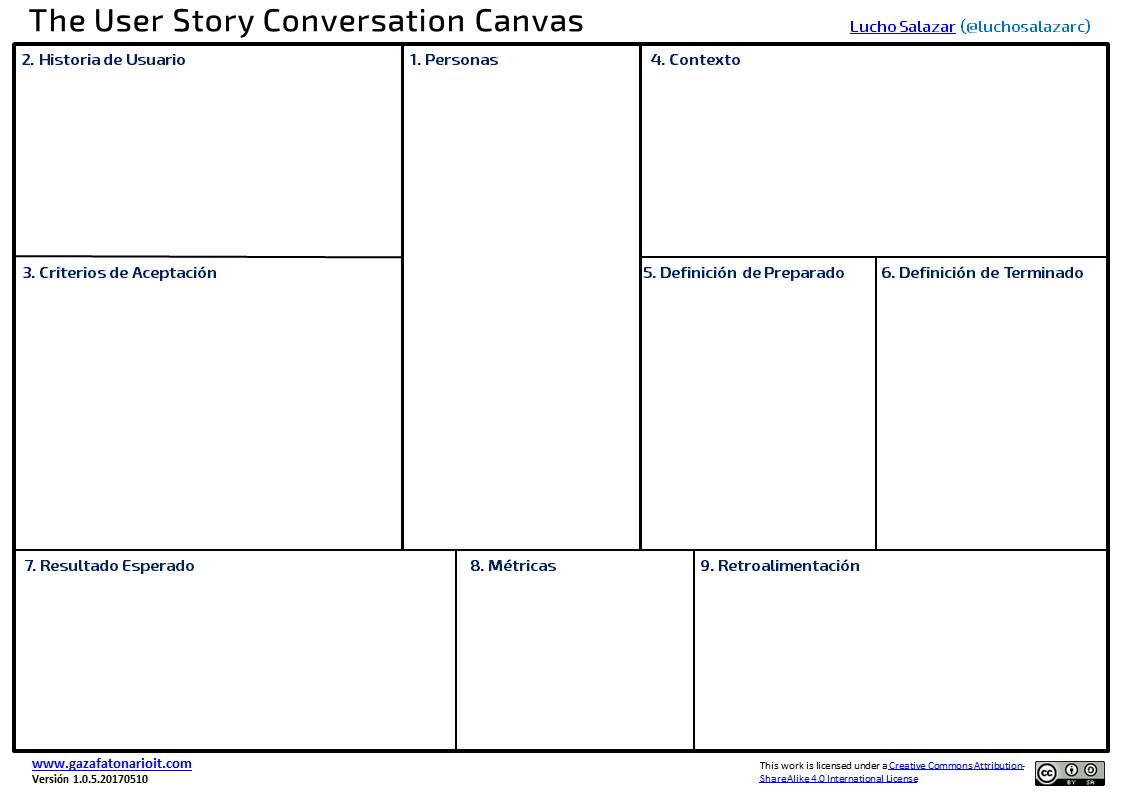Click the '2. Historia de Usuario' heading label
This screenshot has height=793, width=1122.
[104, 59]
